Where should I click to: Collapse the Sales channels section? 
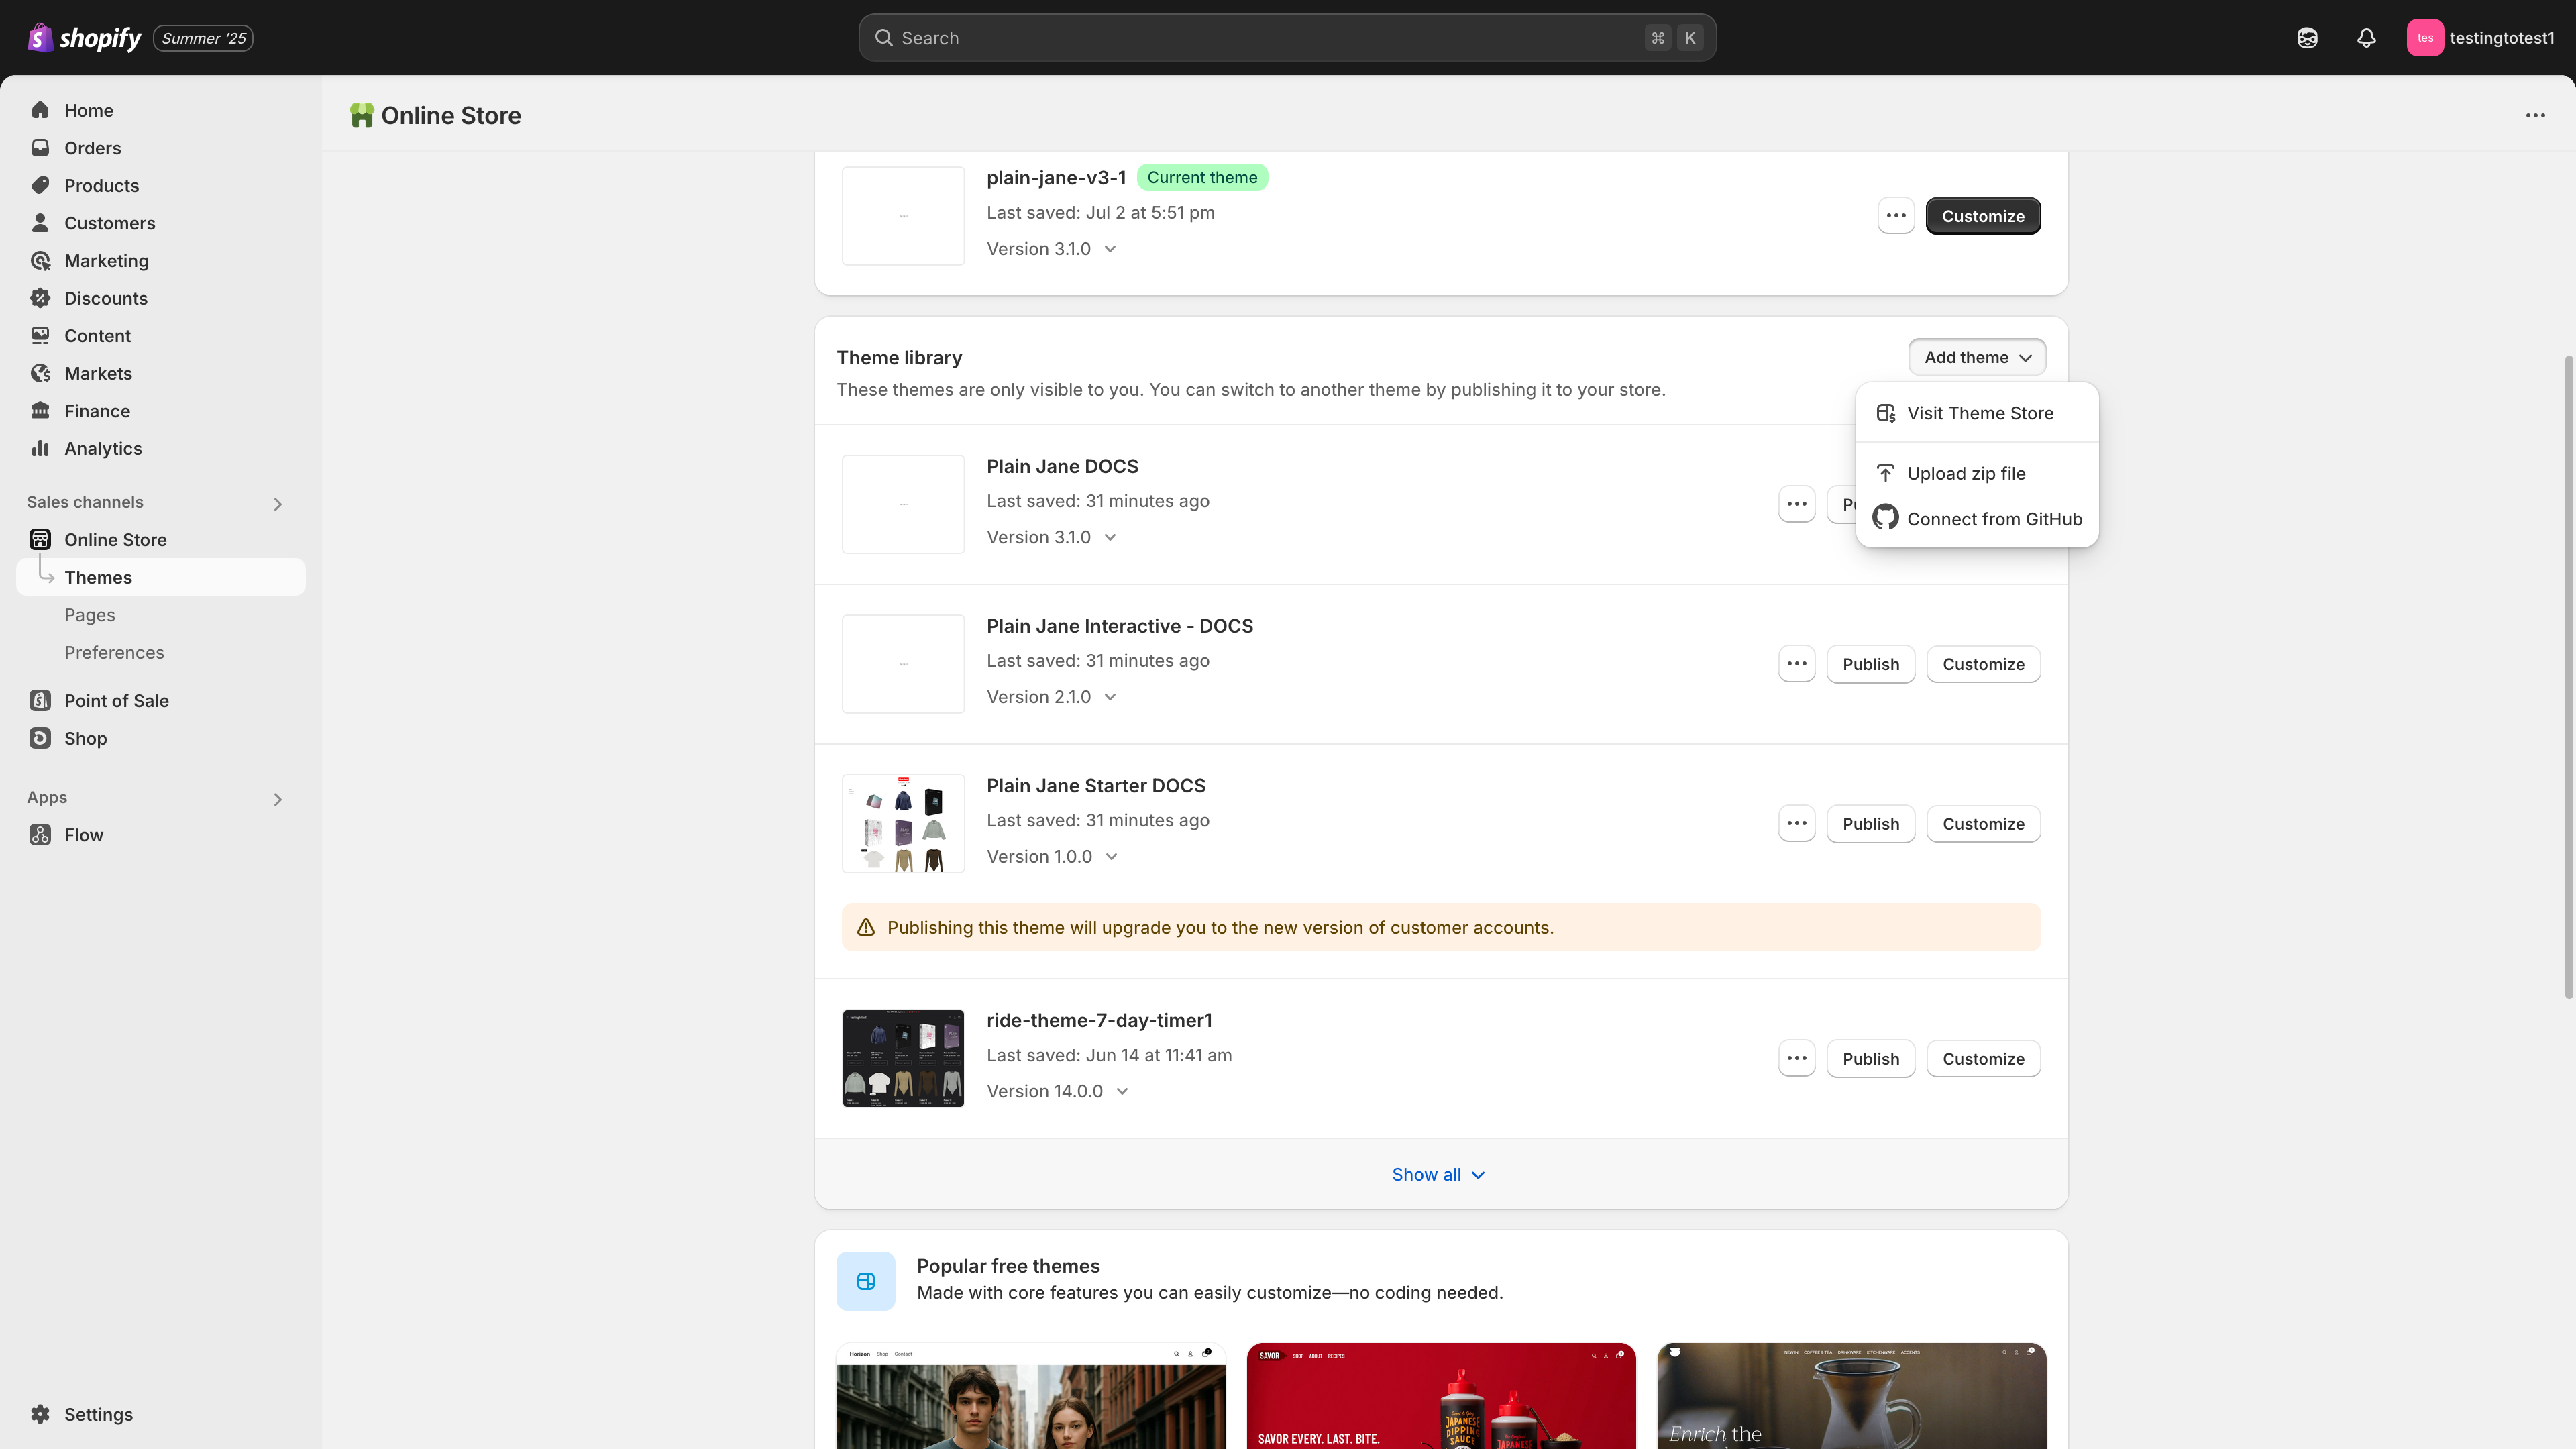[278, 504]
